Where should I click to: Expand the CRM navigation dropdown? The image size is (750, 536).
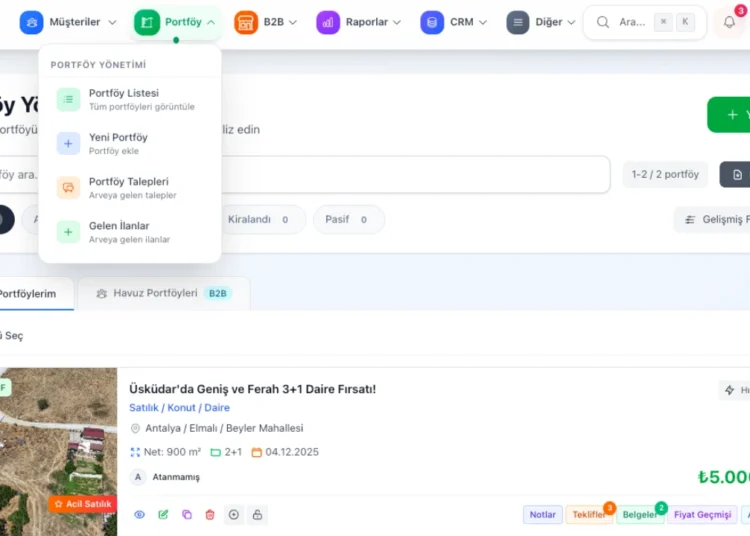point(454,22)
